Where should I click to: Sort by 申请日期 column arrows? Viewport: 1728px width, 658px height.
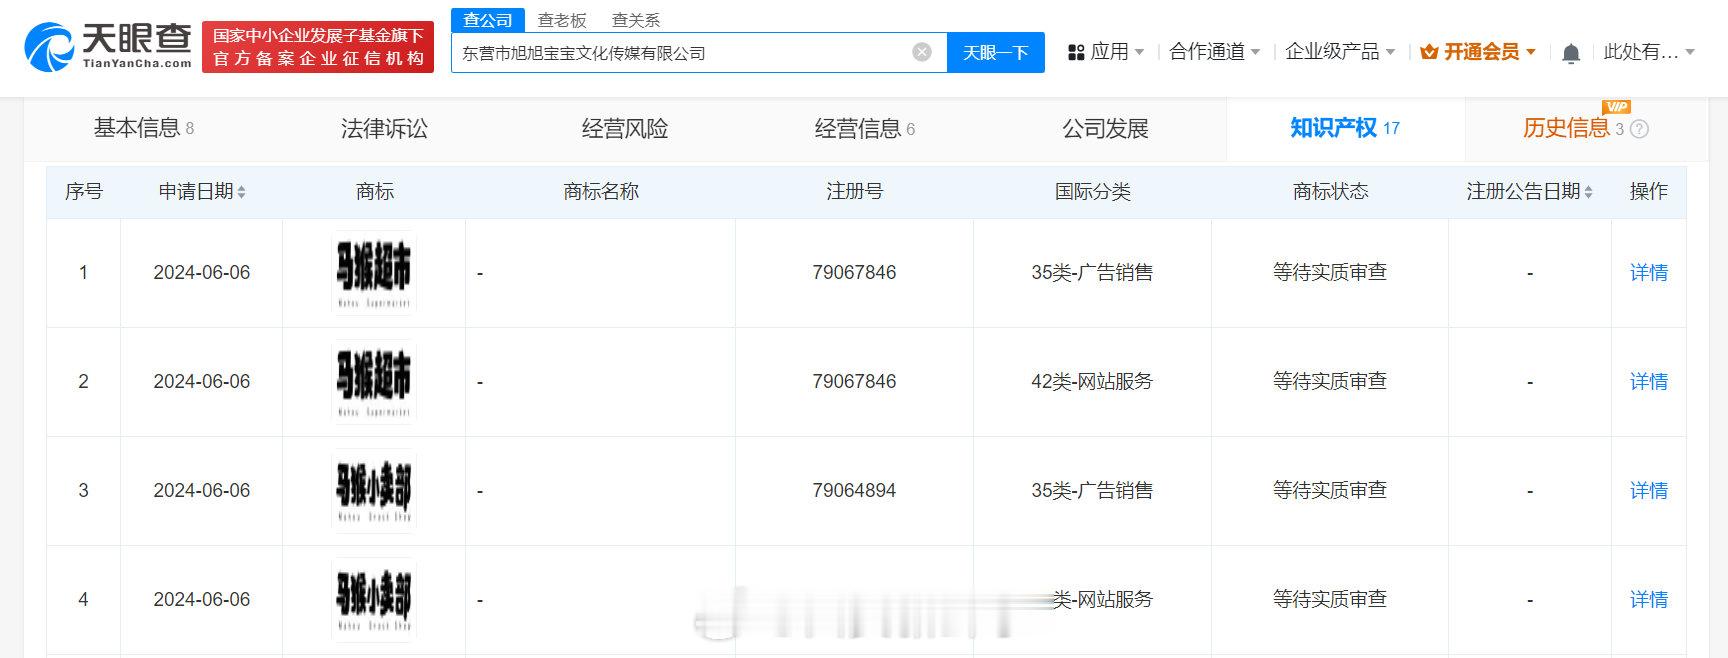click(241, 192)
